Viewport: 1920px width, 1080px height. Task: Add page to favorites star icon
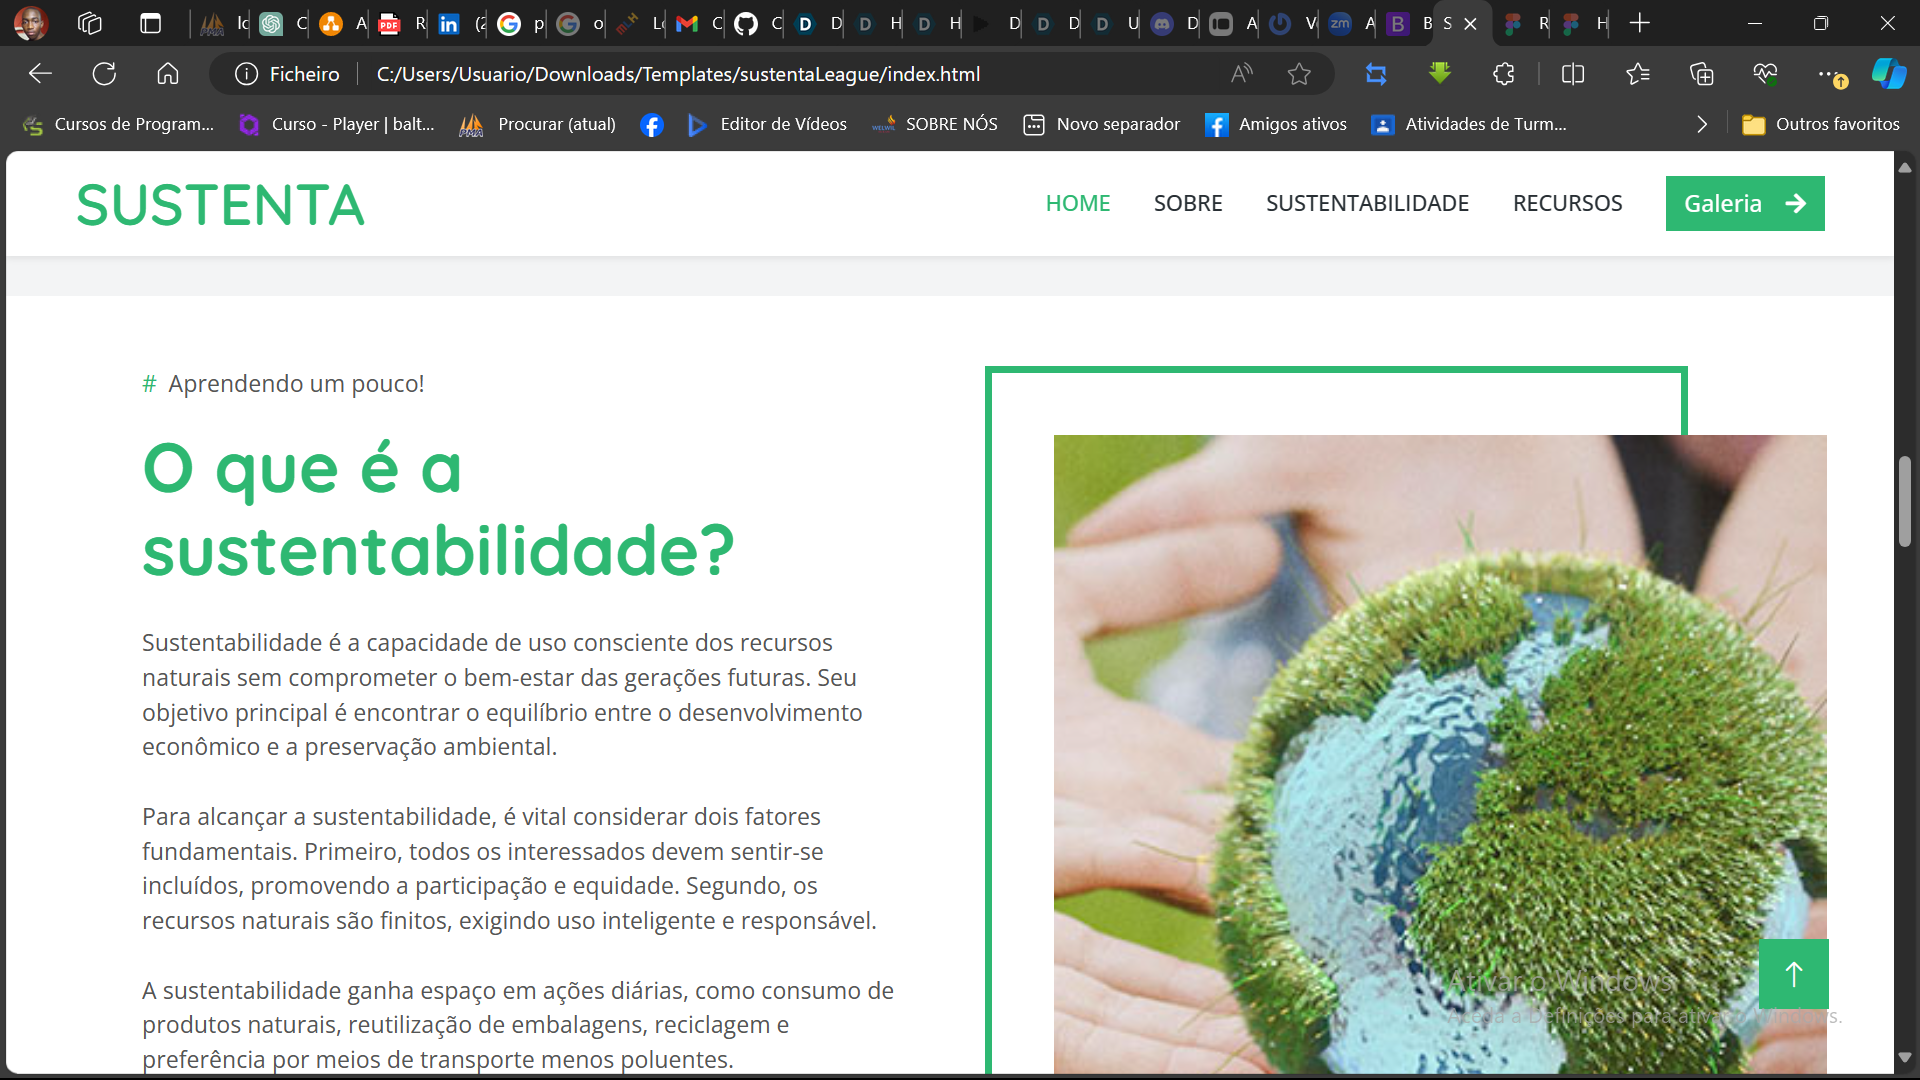point(1299,74)
